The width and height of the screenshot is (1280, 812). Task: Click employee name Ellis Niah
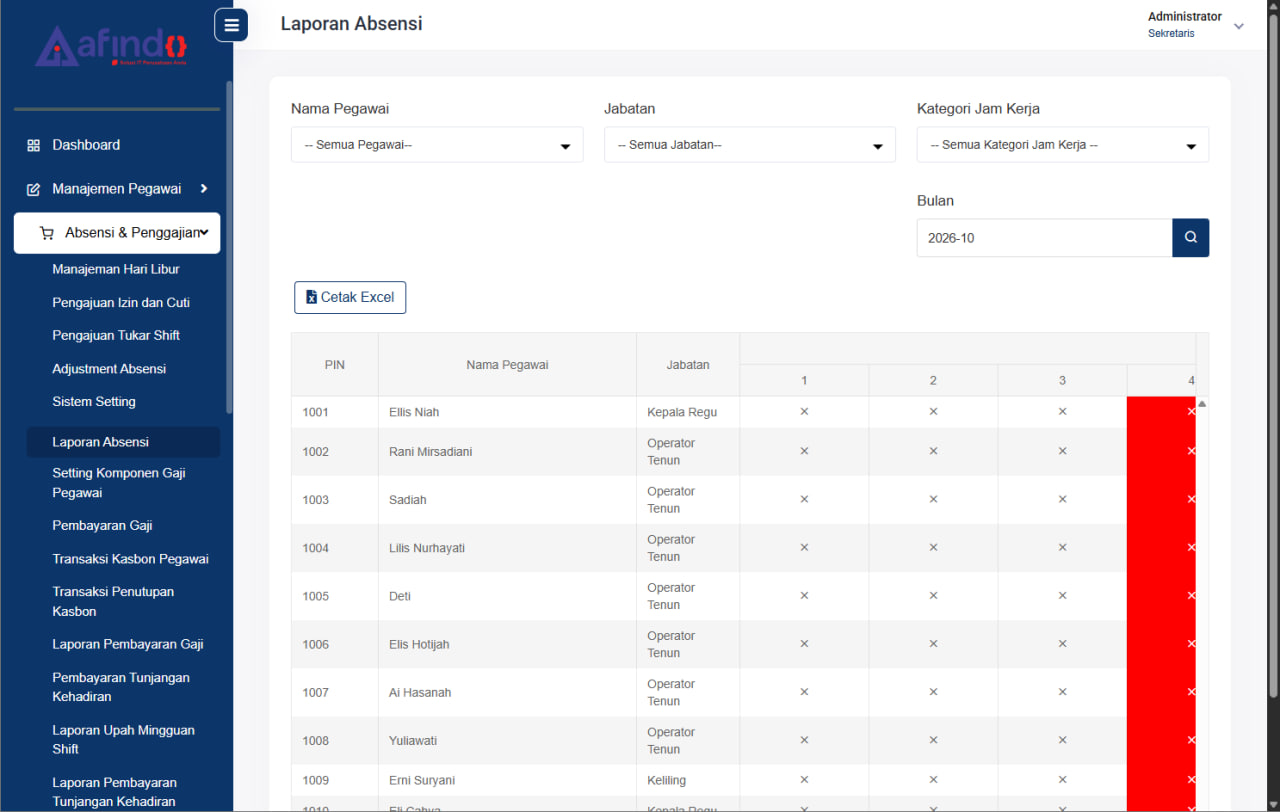[414, 412]
